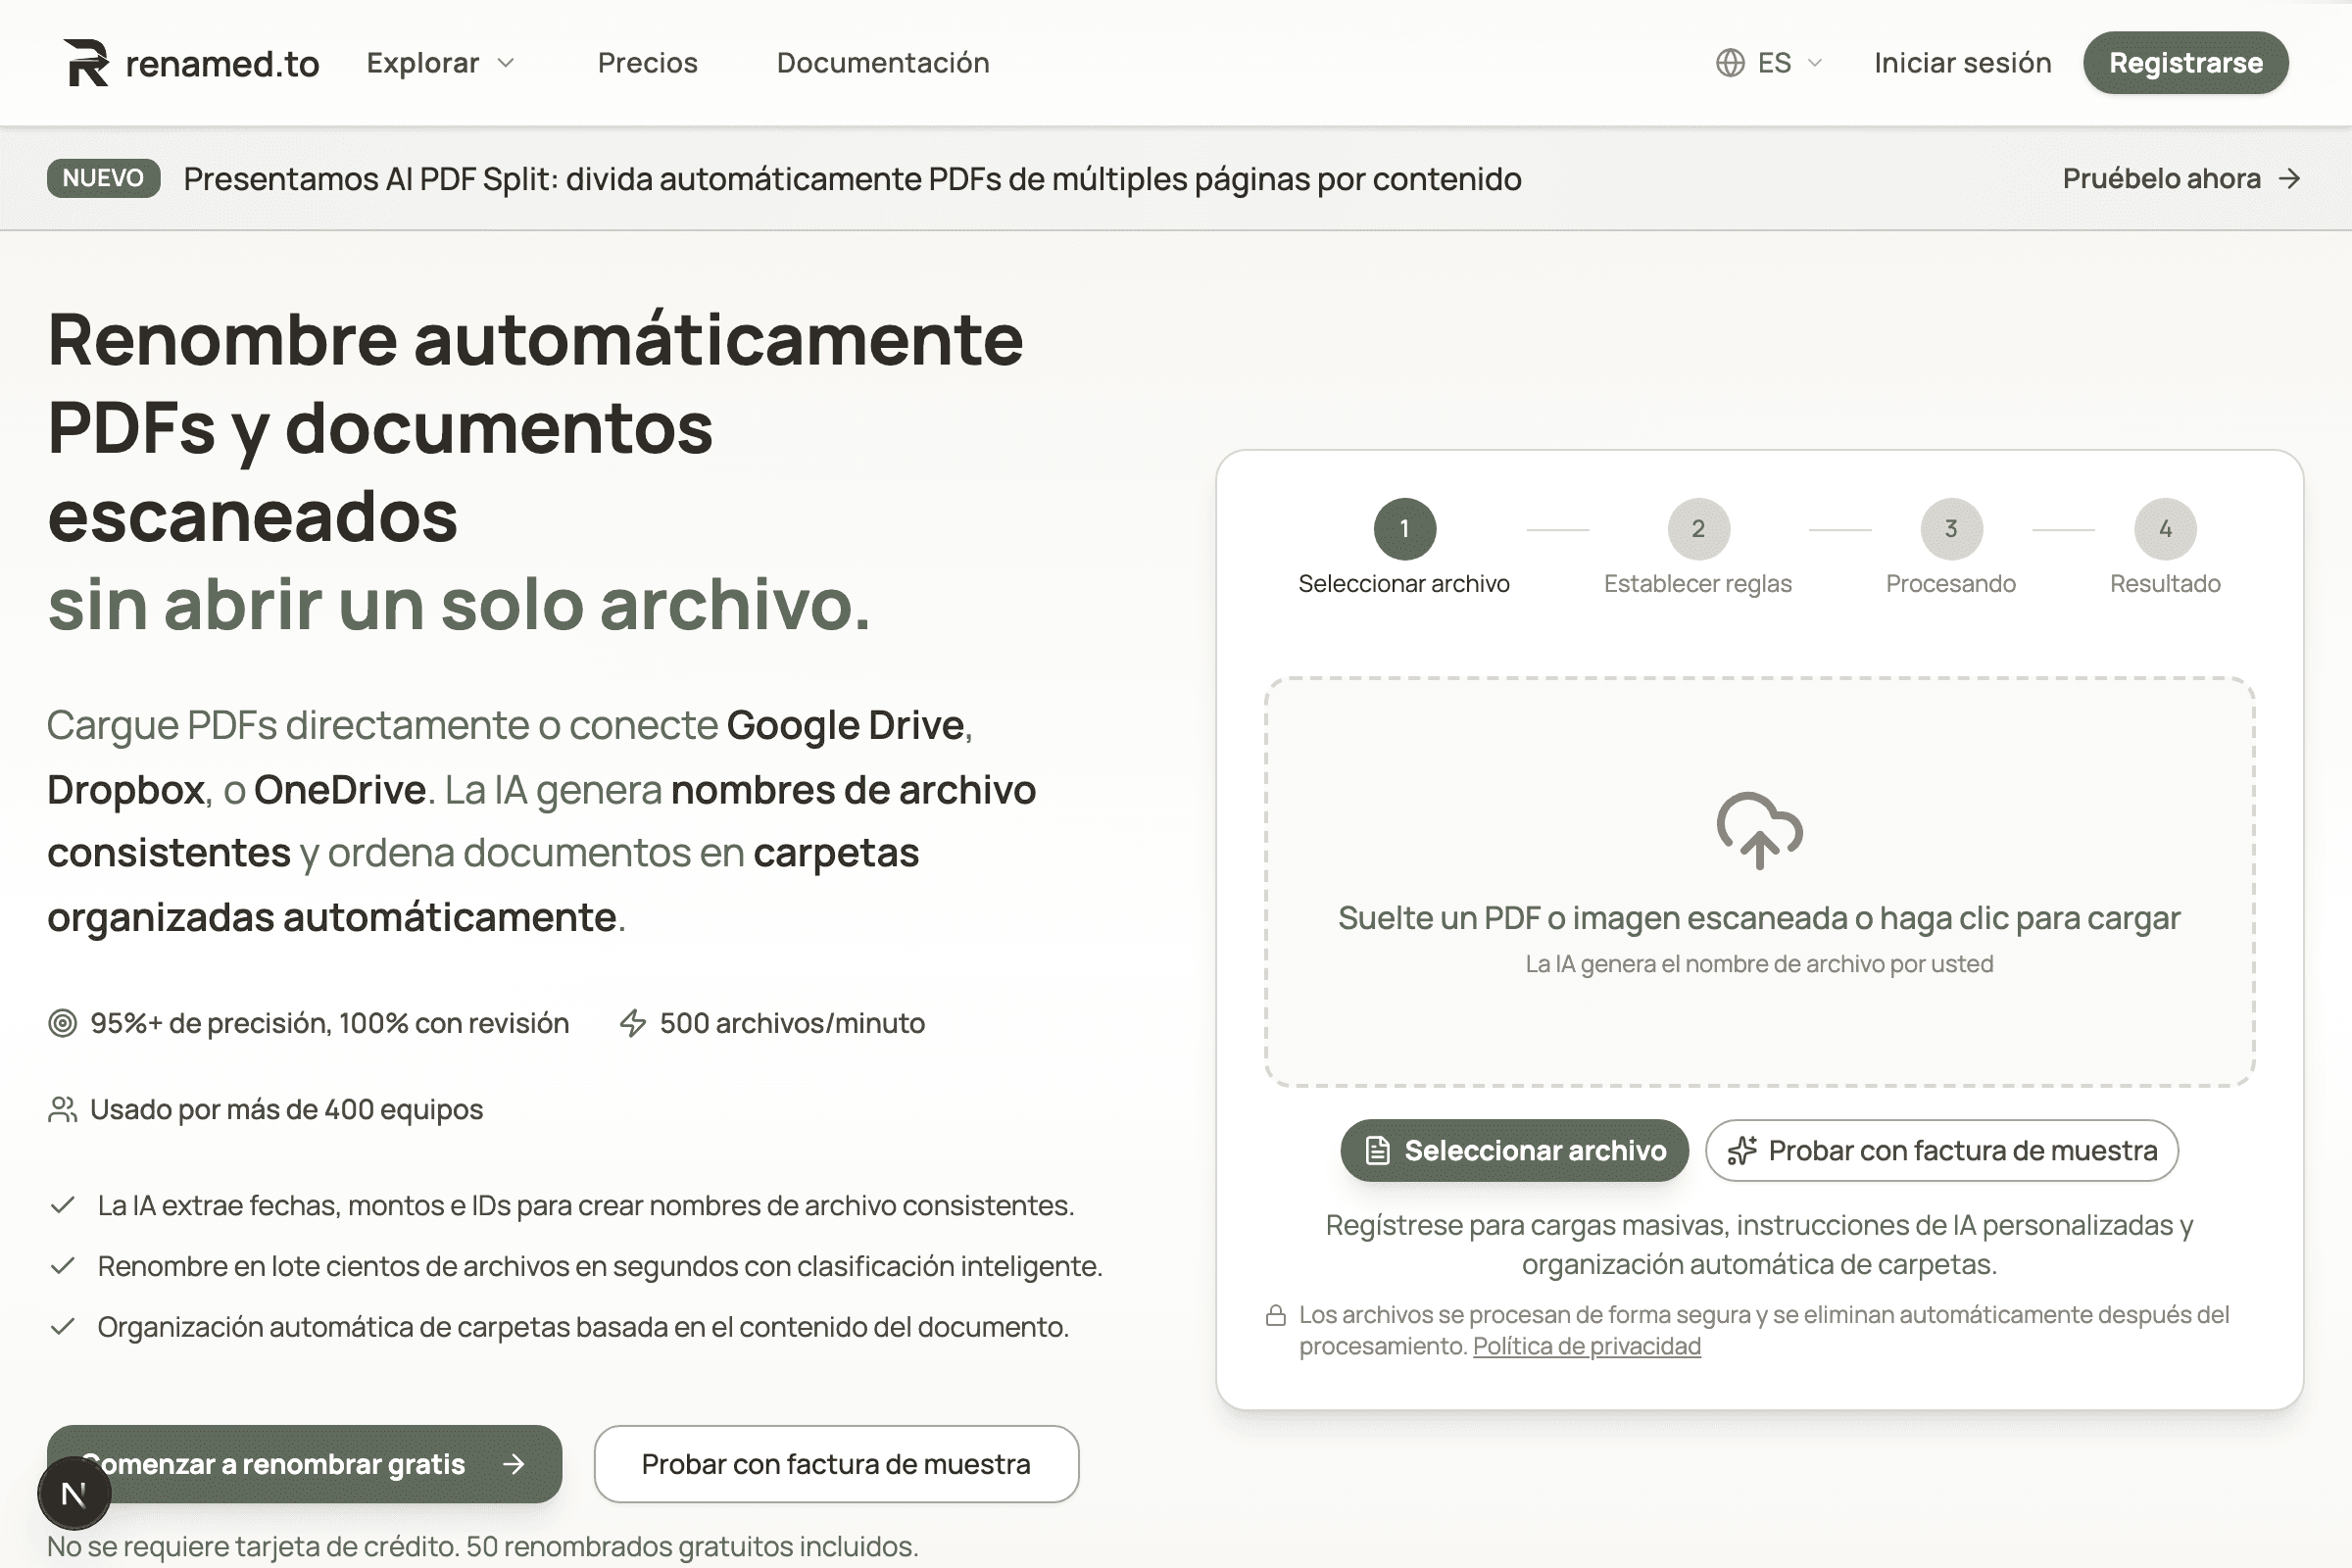Open the Política de privacidad link
The width and height of the screenshot is (2352, 1568).
(x=1585, y=1346)
